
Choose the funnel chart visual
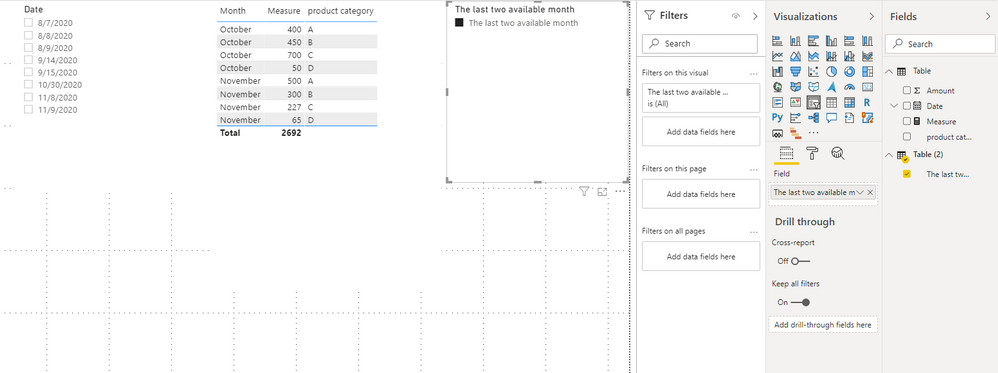click(795, 71)
